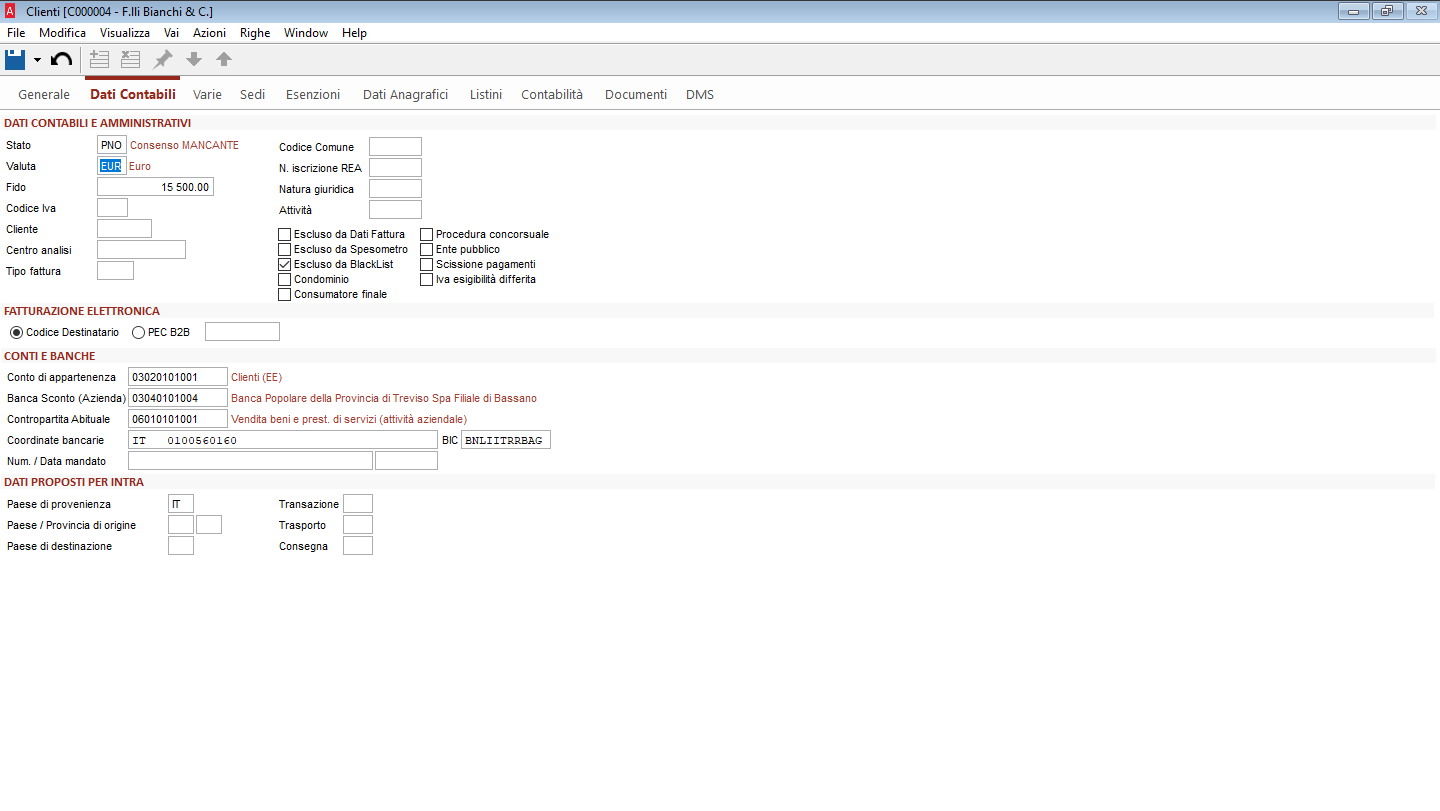Viewport: 1440px width, 811px height.
Task: Click the Move down arrow icon
Action: point(194,59)
